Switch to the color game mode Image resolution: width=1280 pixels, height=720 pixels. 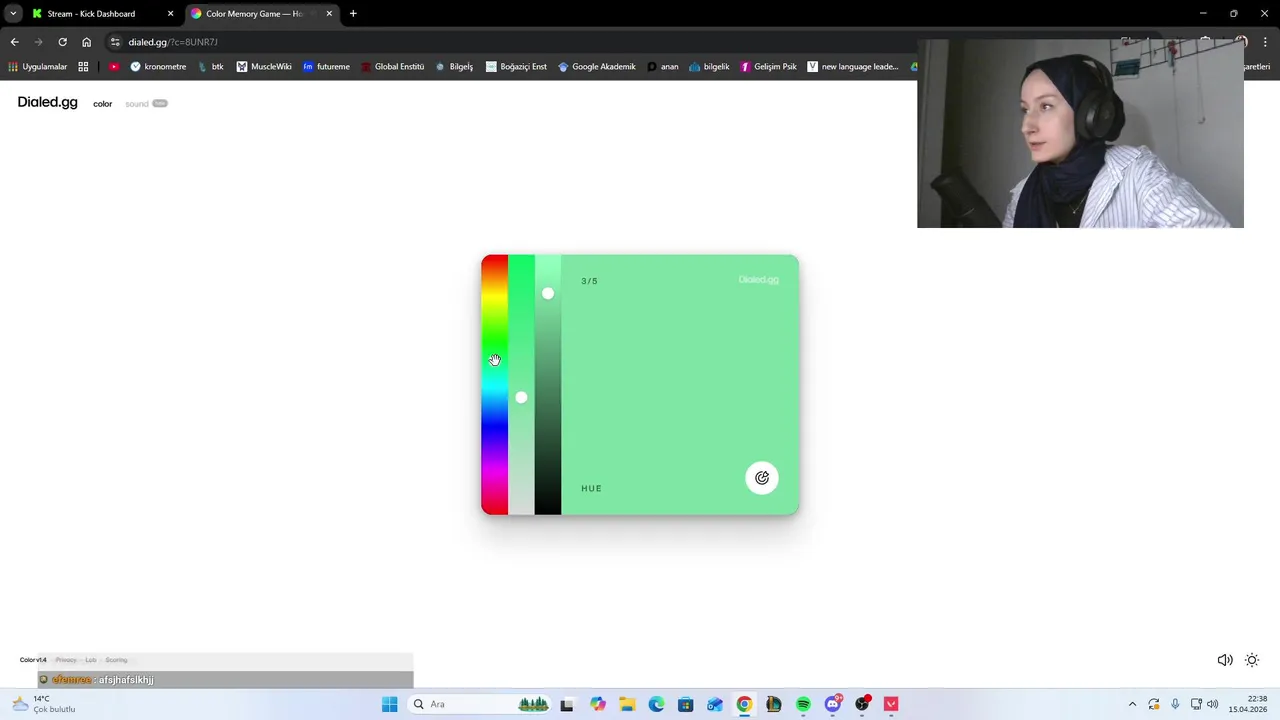[x=102, y=104]
